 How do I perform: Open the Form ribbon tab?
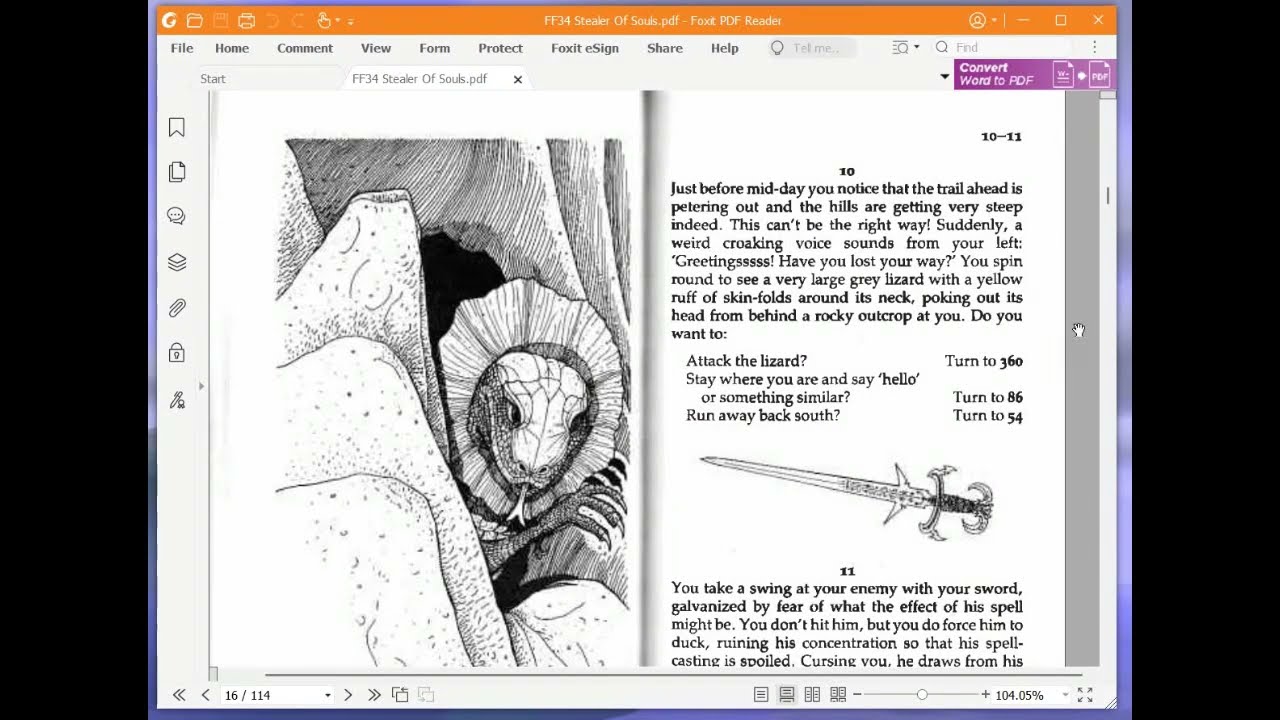(x=435, y=48)
